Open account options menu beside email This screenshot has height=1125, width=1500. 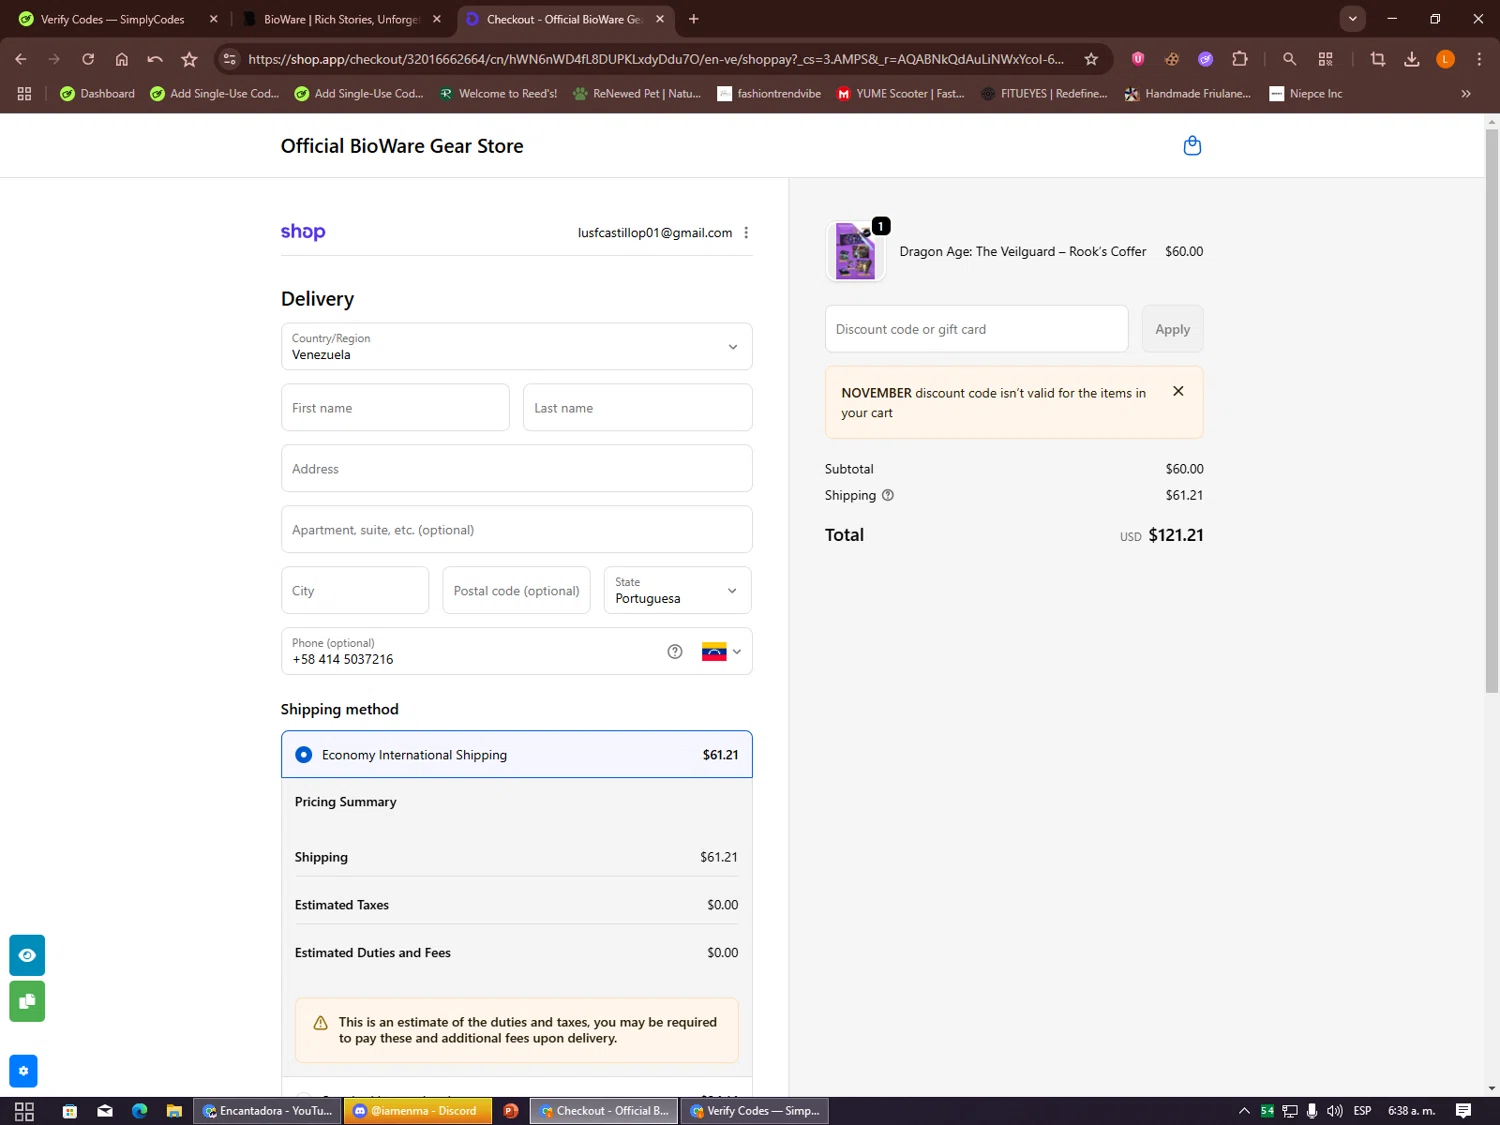[x=746, y=233]
